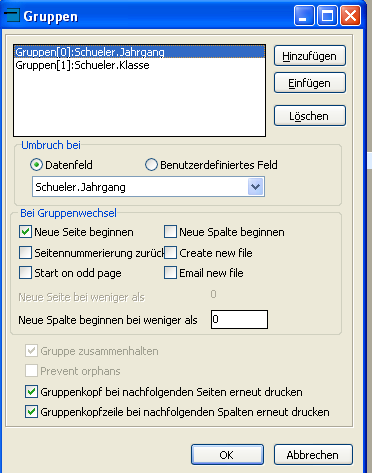Click the Einfügen button
372x473 pixels.
pos(310,83)
